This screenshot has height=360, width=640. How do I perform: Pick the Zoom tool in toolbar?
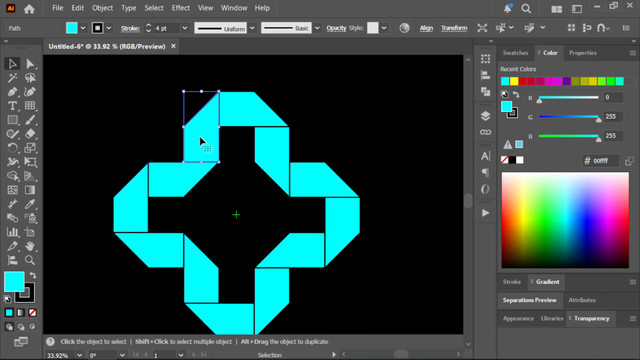[30, 260]
